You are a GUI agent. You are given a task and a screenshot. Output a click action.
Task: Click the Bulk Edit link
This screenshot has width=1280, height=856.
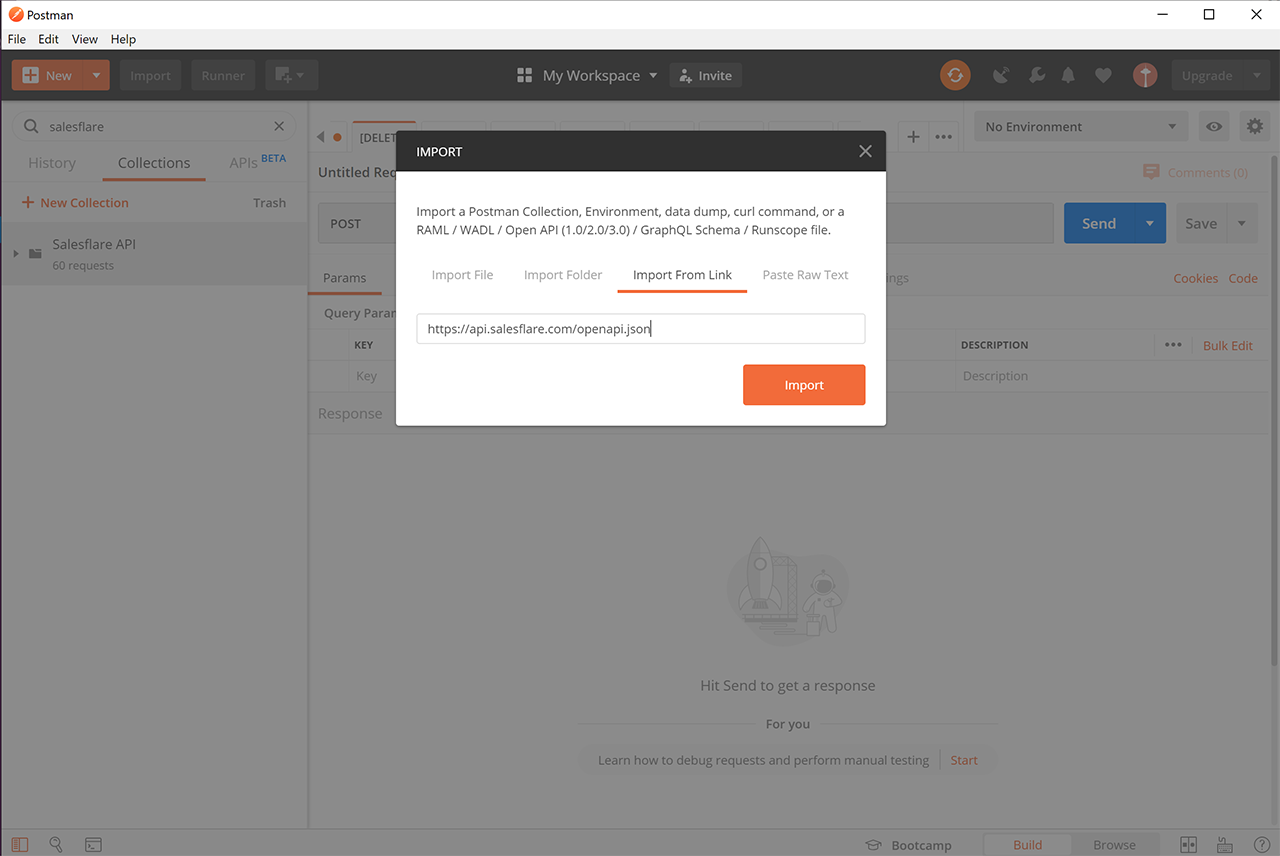pyautogui.click(x=1228, y=345)
